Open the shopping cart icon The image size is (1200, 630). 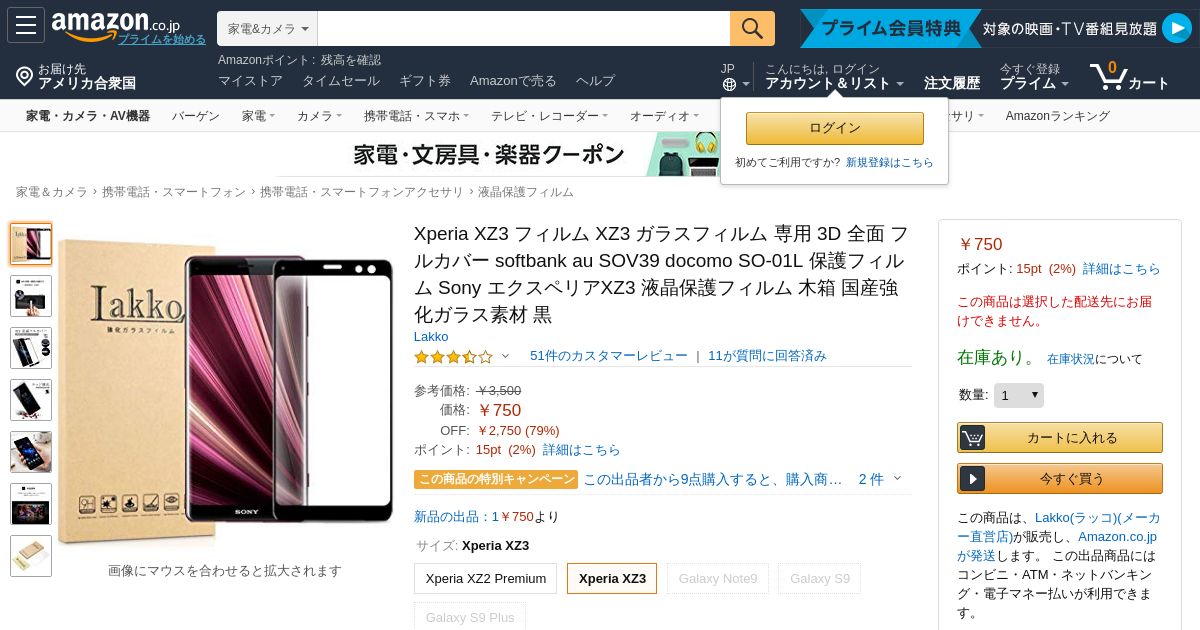coord(1108,76)
